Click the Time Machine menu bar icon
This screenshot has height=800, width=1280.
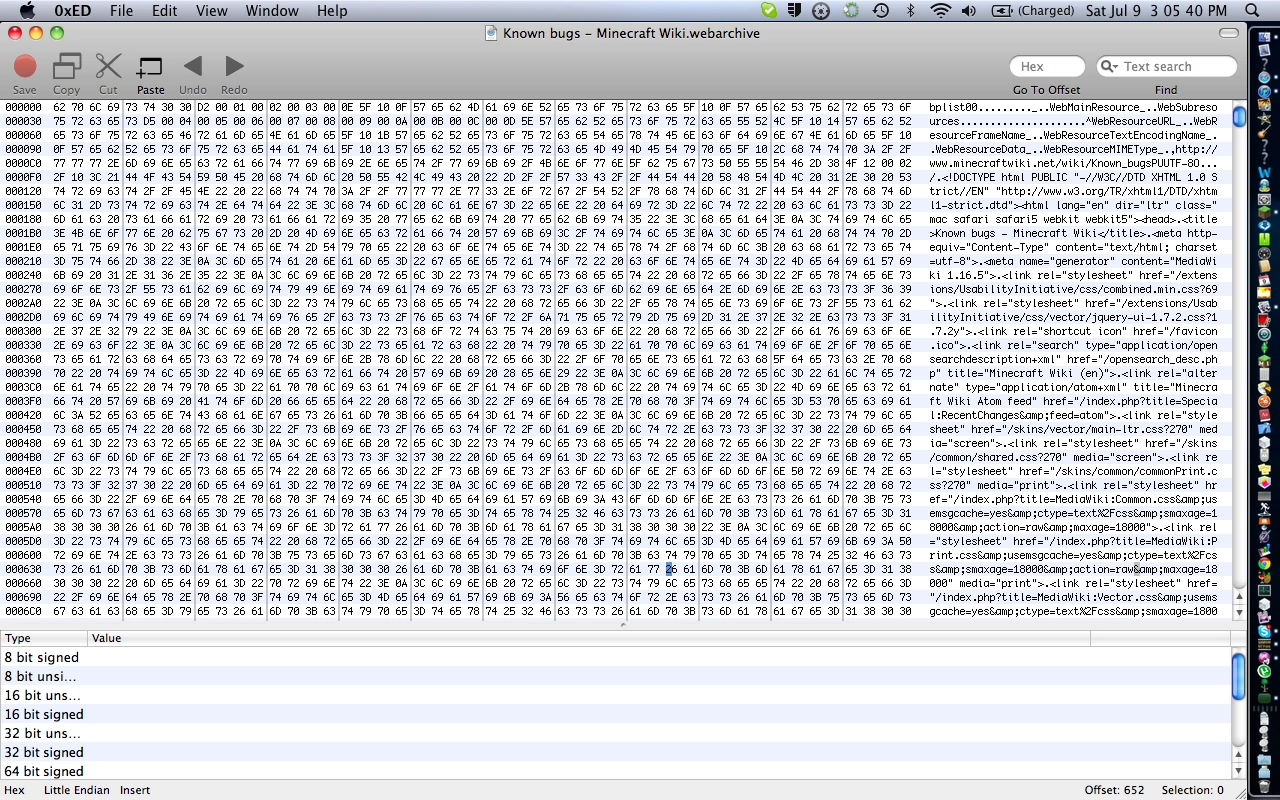click(x=881, y=11)
